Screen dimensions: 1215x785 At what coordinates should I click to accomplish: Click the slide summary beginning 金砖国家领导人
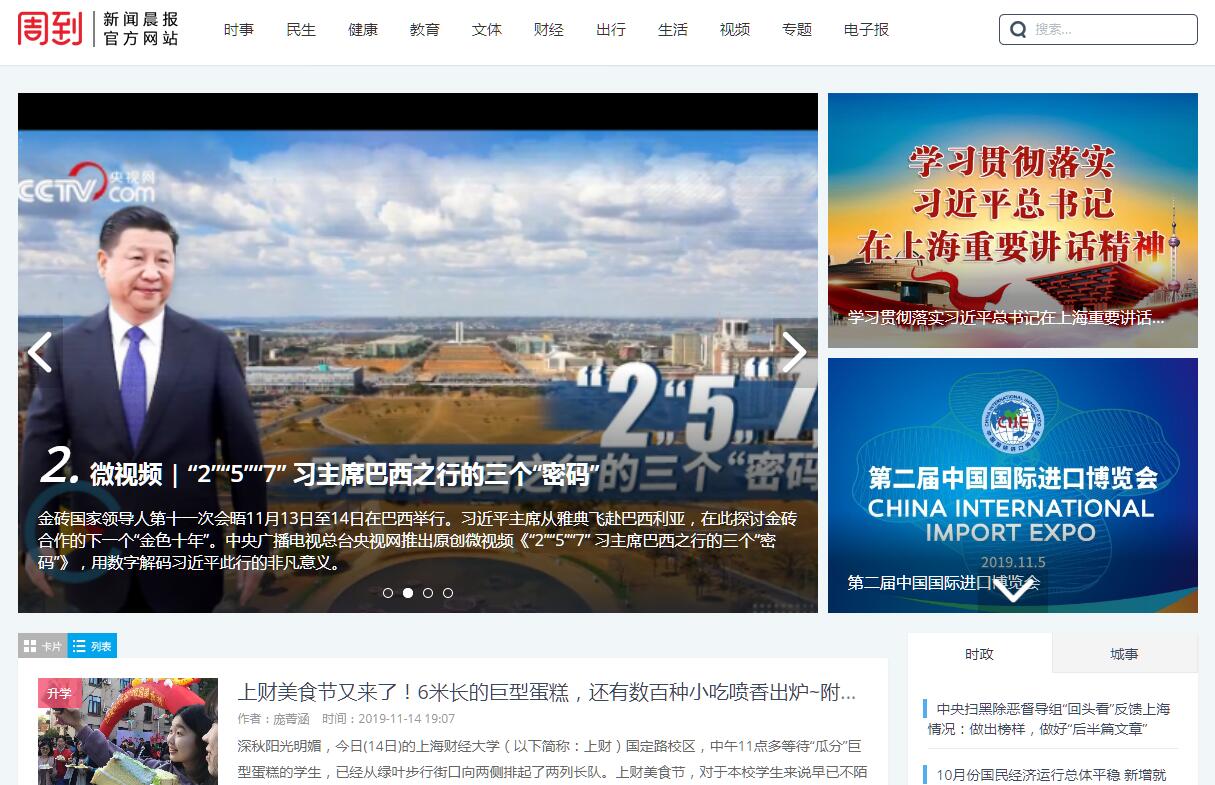coord(418,541)
